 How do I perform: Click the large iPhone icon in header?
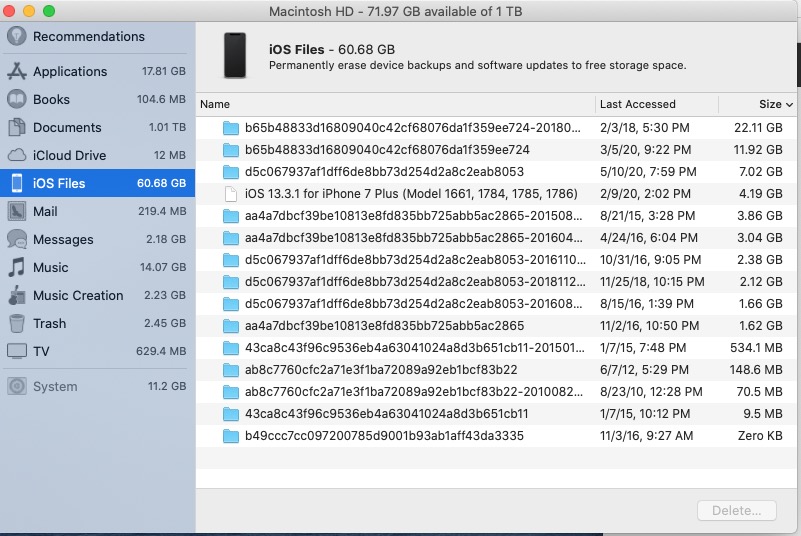tap(235, 56)
